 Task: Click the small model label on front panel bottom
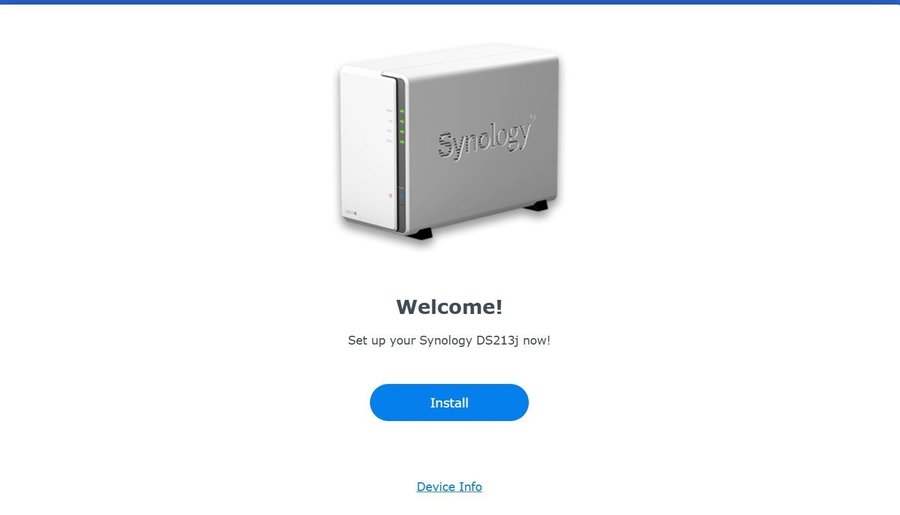[x=351, y=213]
